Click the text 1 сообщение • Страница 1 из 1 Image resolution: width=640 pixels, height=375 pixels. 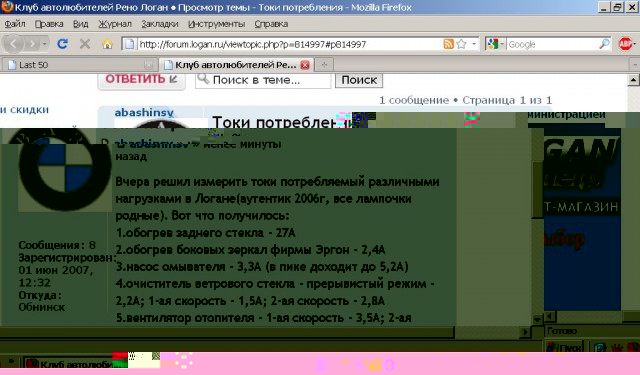click(465, 100)
